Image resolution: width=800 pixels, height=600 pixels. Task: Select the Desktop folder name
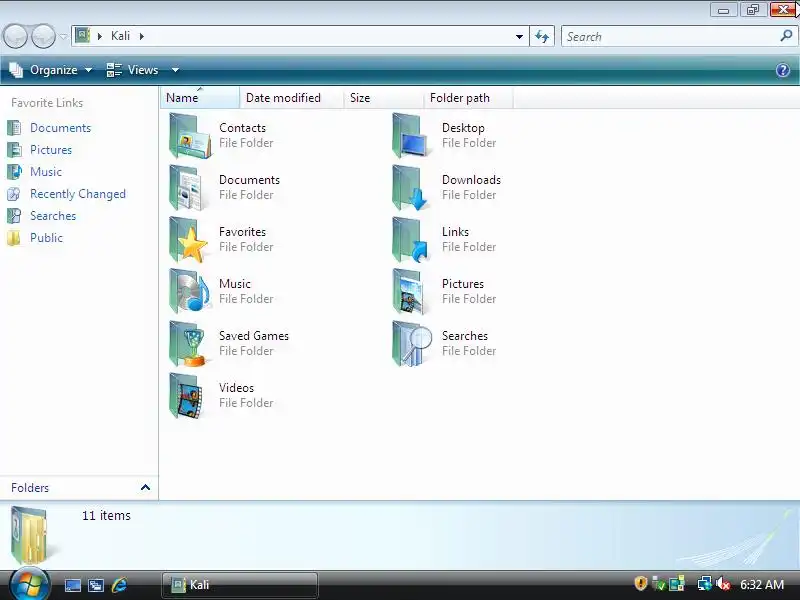pos(463,128)
